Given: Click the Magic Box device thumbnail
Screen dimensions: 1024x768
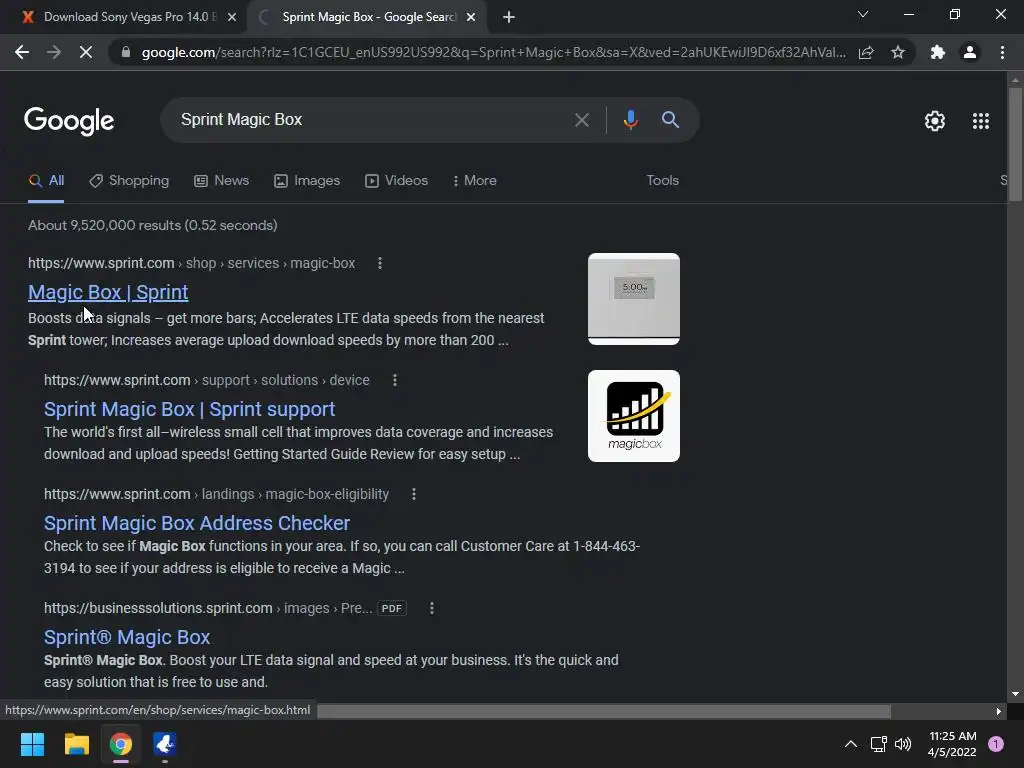Looking at the screenshot, I should coord(633,299).
